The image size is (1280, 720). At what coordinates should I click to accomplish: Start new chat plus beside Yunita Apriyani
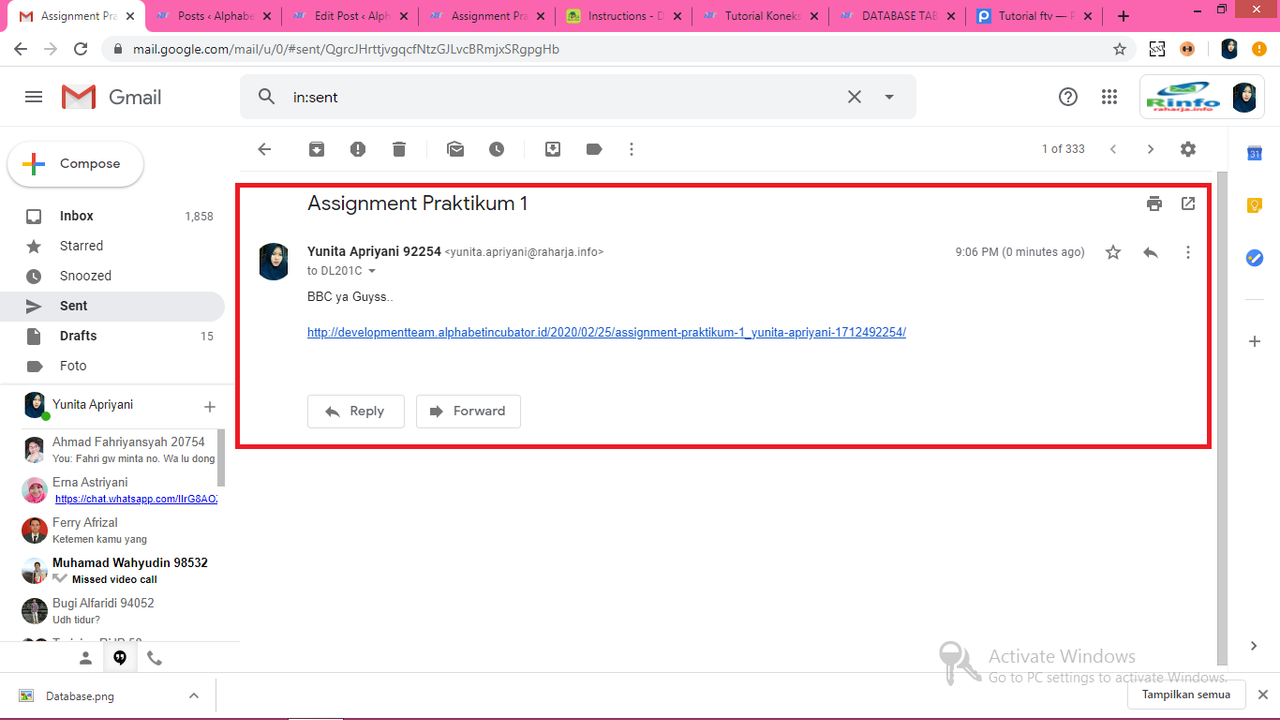(x=210, y=406)
